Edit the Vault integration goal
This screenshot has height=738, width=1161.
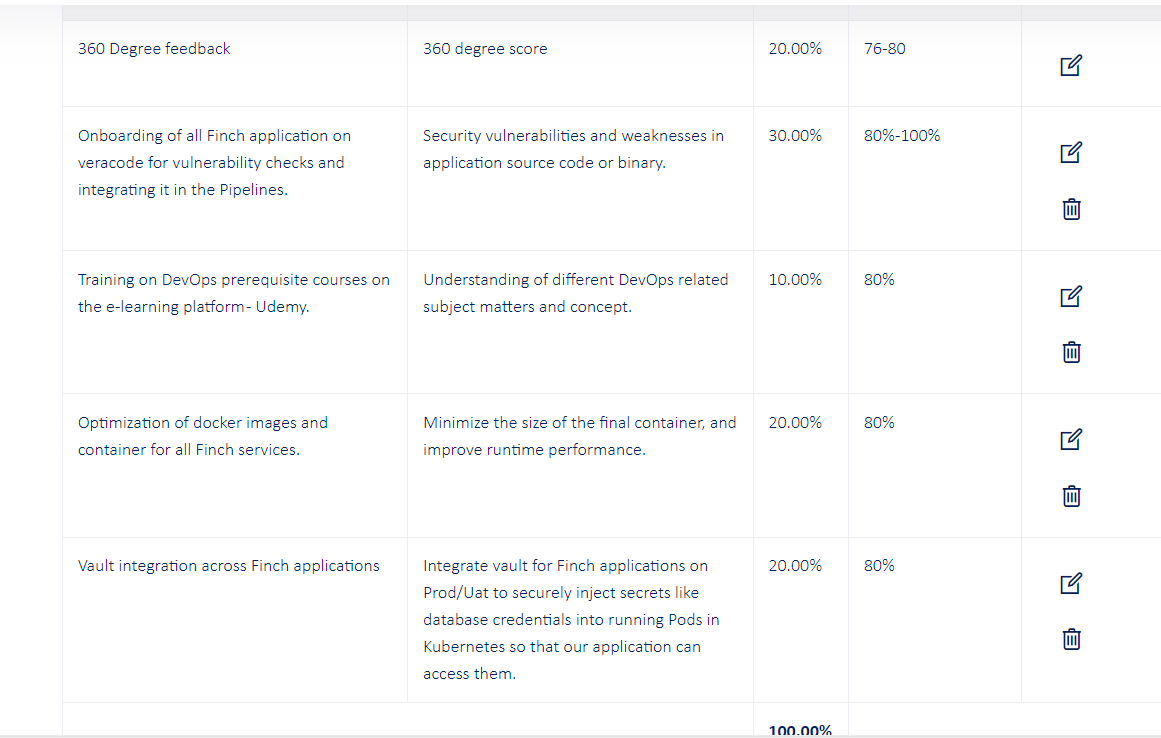pos(1070,583)
